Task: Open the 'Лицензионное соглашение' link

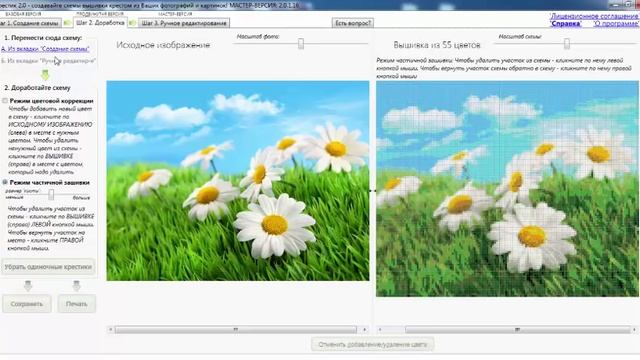Action: (594, 16)
